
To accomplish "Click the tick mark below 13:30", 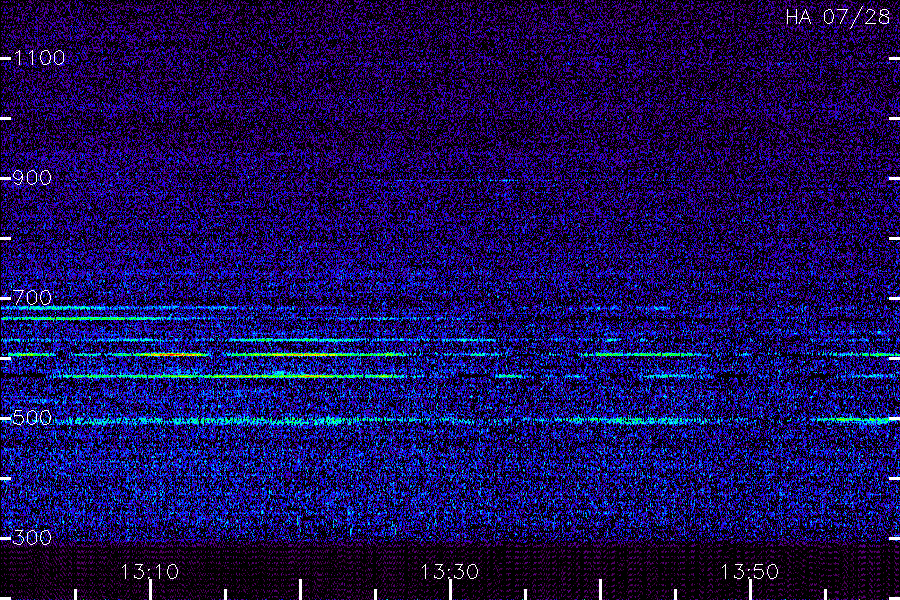I will [x=450, y=590].
